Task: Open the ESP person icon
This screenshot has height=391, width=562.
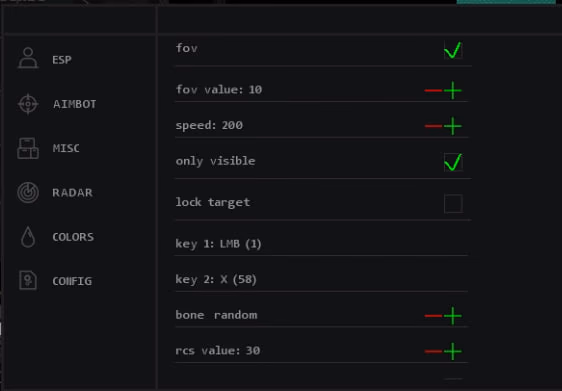Action: (28, 58)
